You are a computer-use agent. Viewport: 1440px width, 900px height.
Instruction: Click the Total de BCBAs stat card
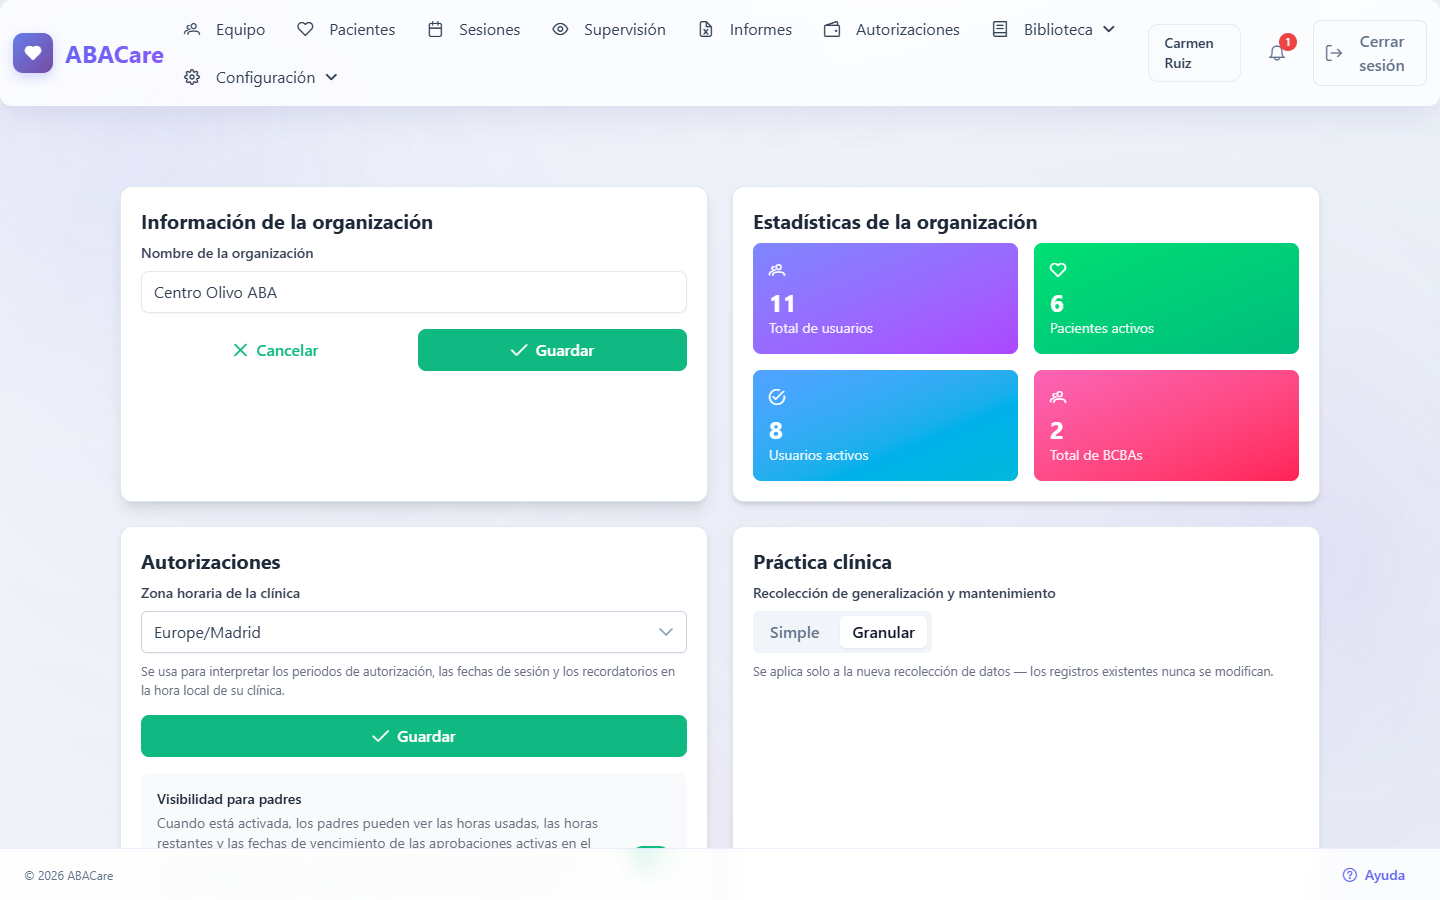(x=1166, y=425)
